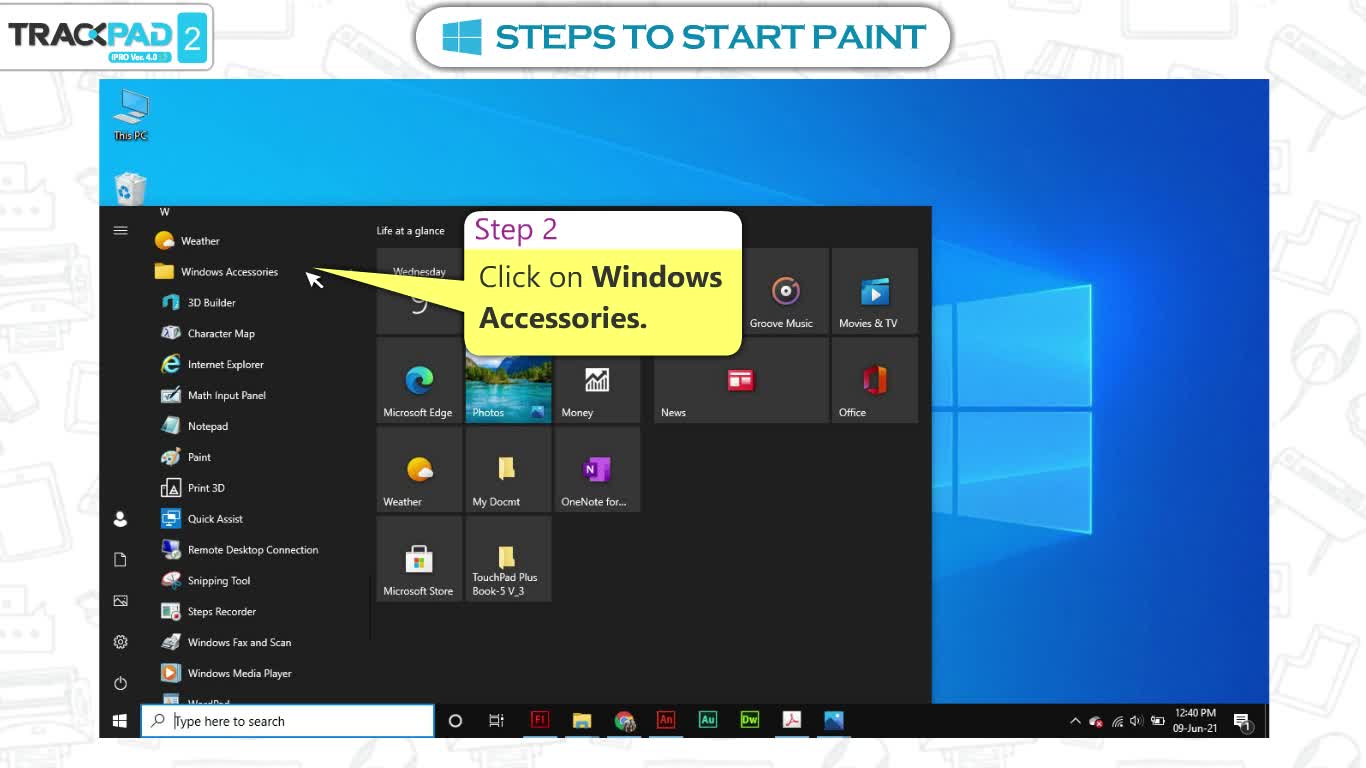Open the Movies & TV tile
The width and height of the screenshot is (1366, 768).
[875, 291]
